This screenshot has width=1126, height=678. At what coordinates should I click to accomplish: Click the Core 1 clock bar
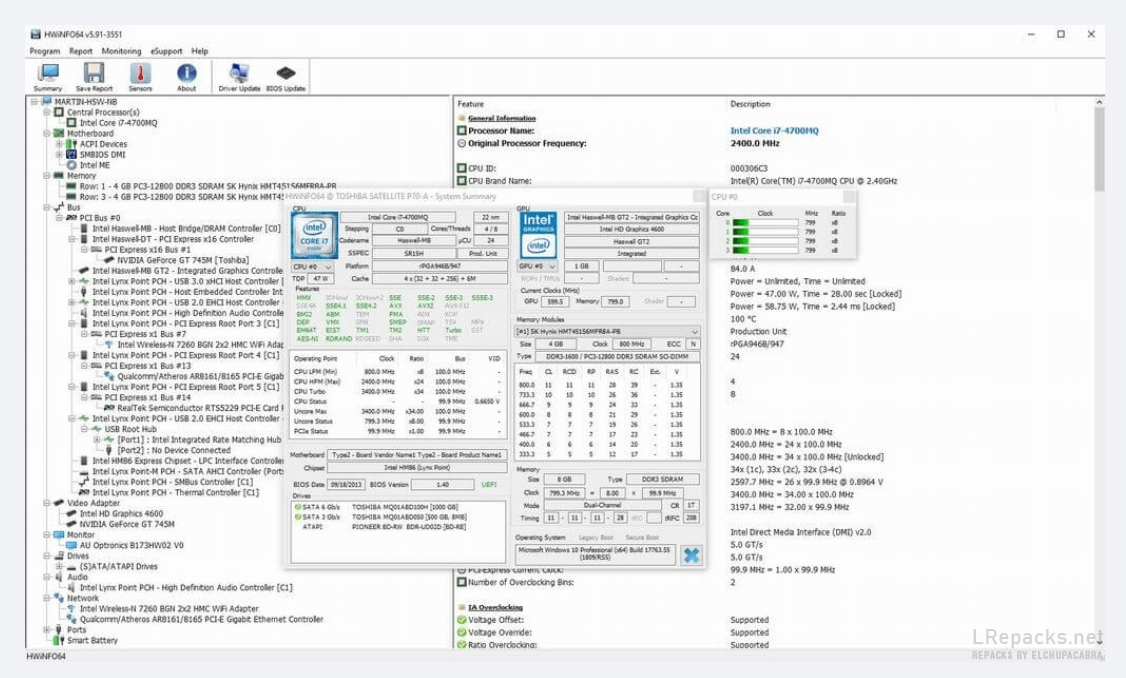765,232
